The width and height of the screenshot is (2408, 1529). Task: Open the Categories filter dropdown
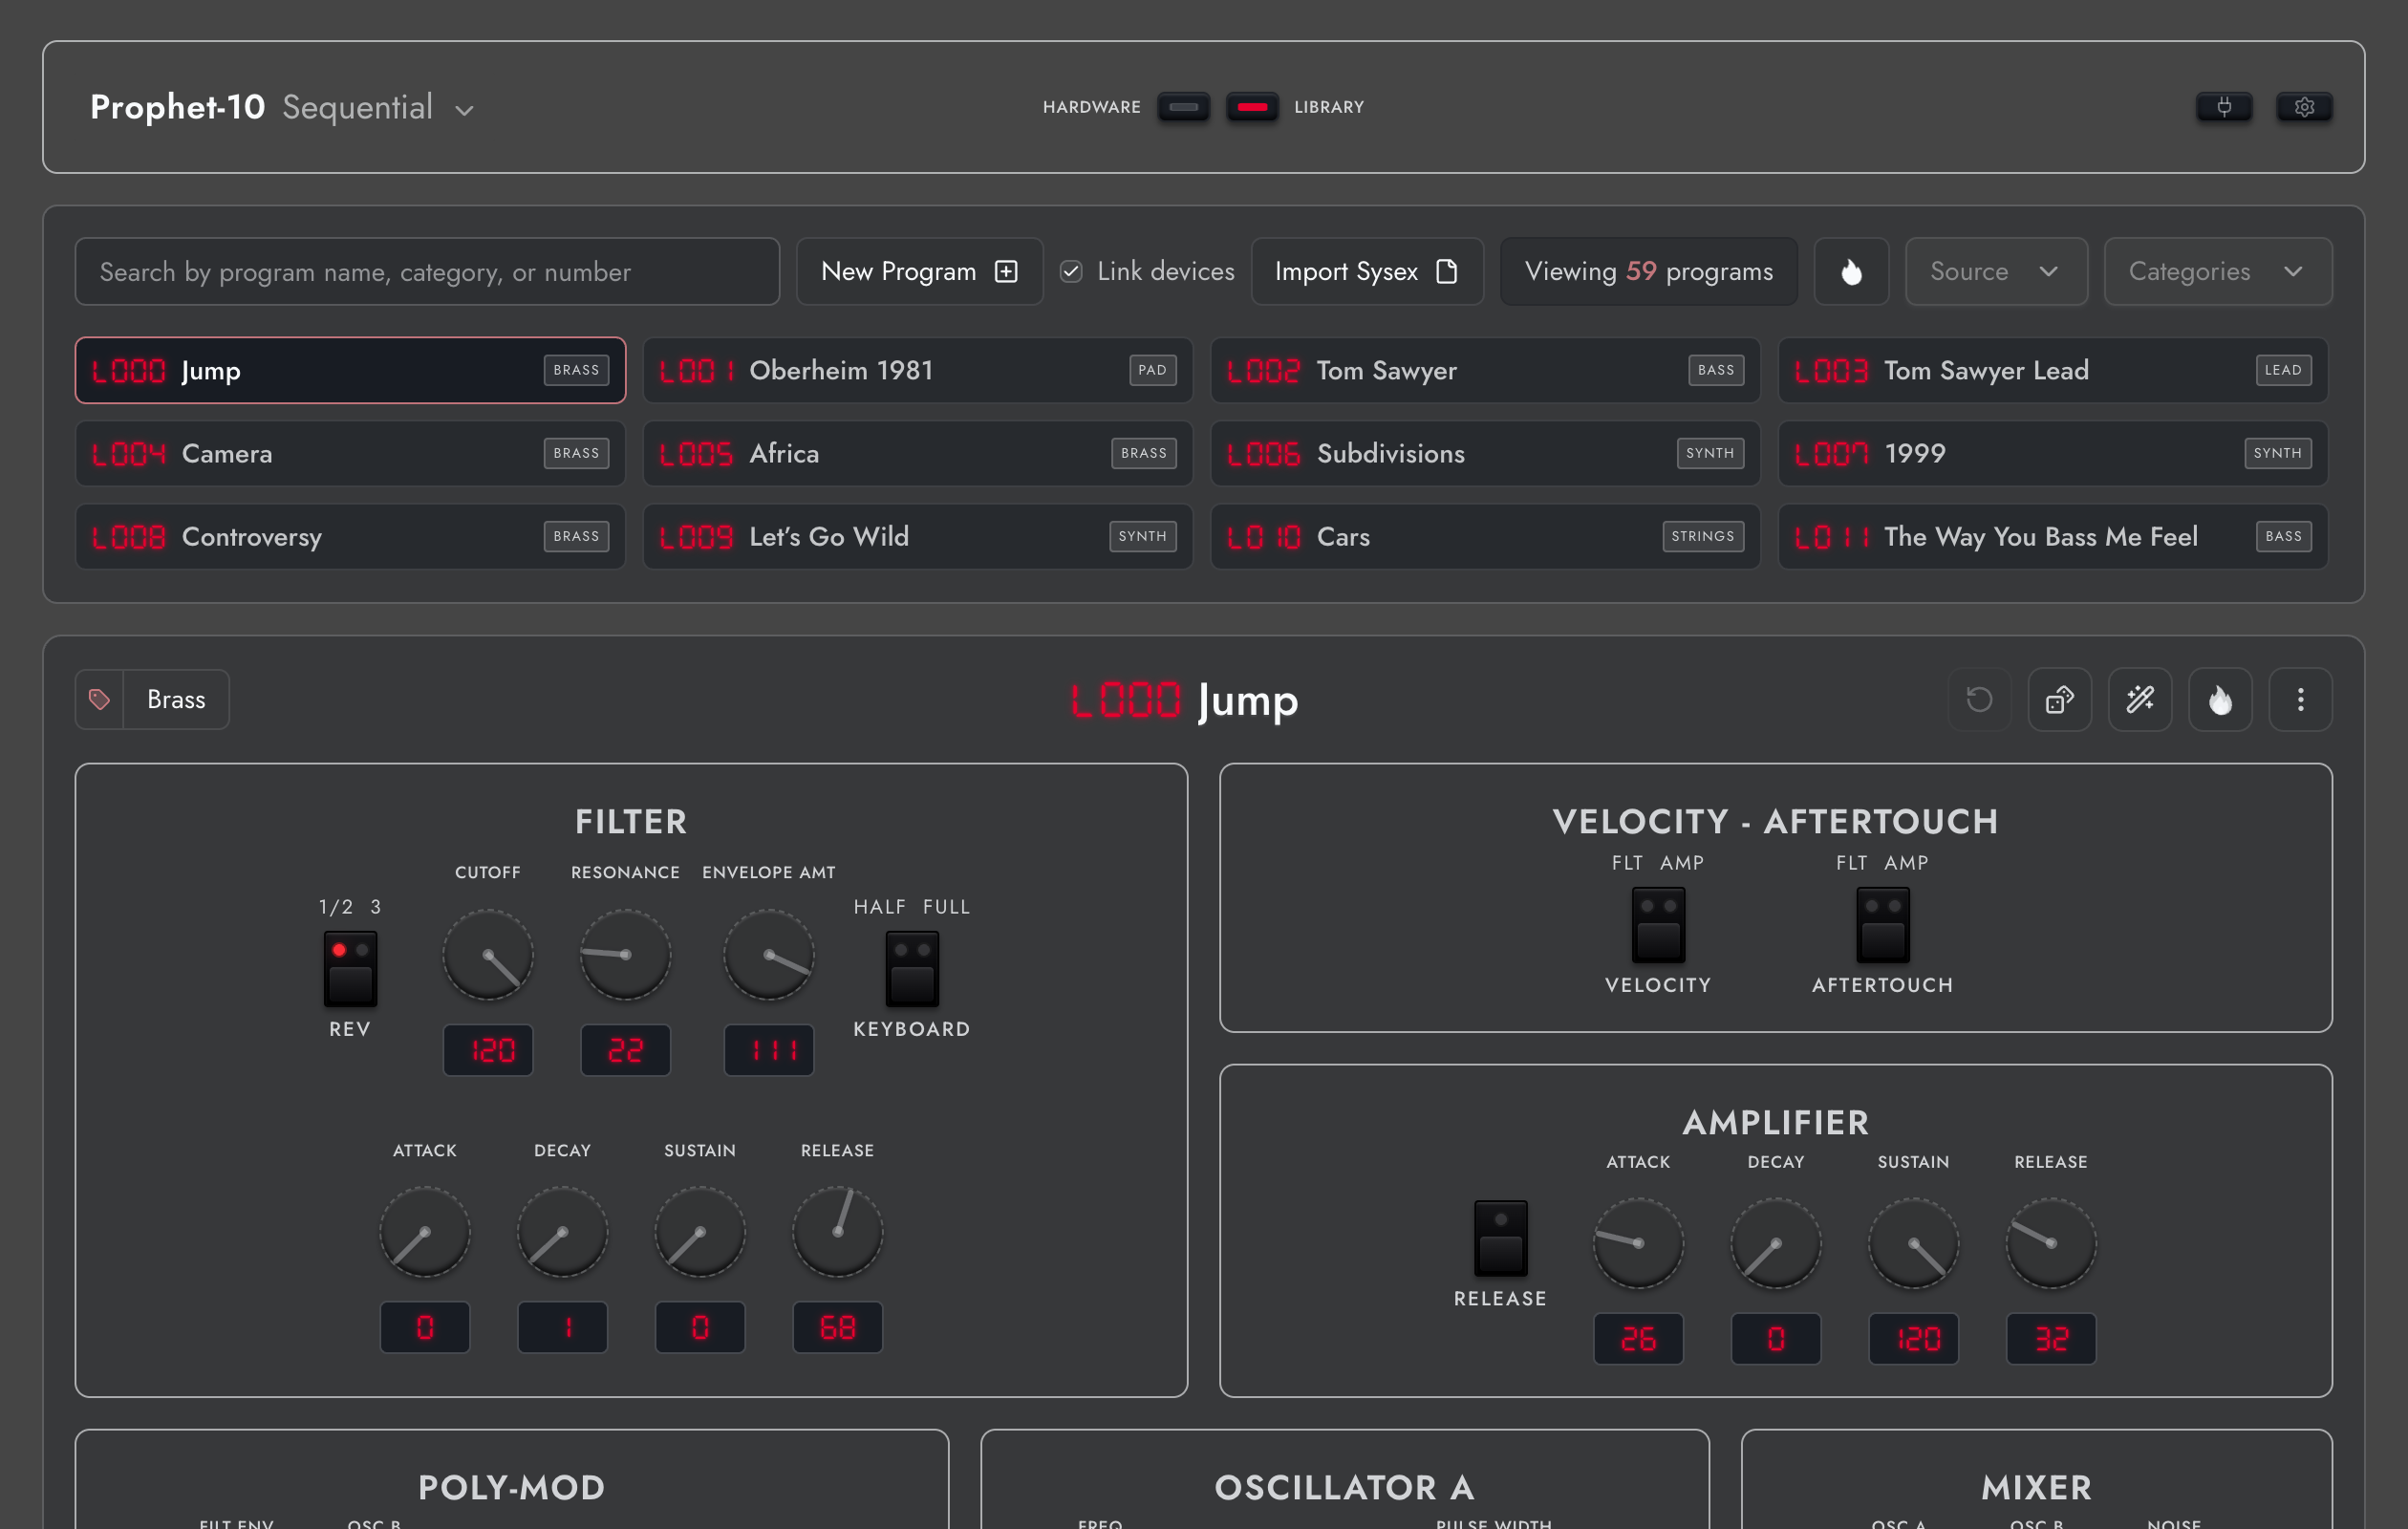2217,271
